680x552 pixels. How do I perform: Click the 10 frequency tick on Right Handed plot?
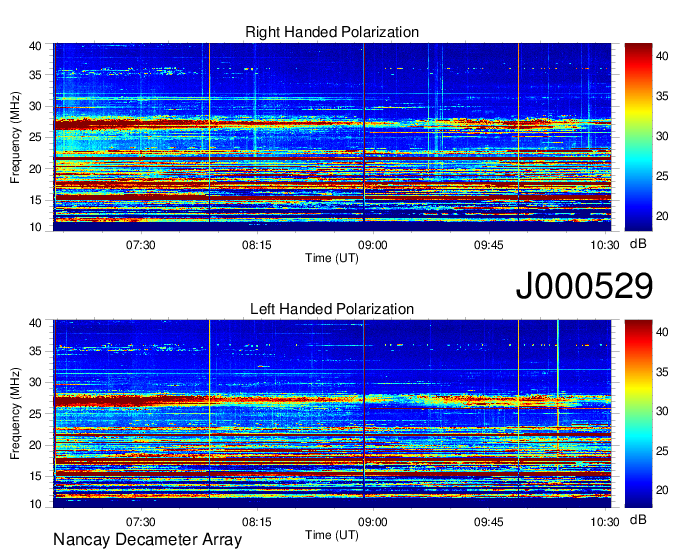[x=35, y=227]
